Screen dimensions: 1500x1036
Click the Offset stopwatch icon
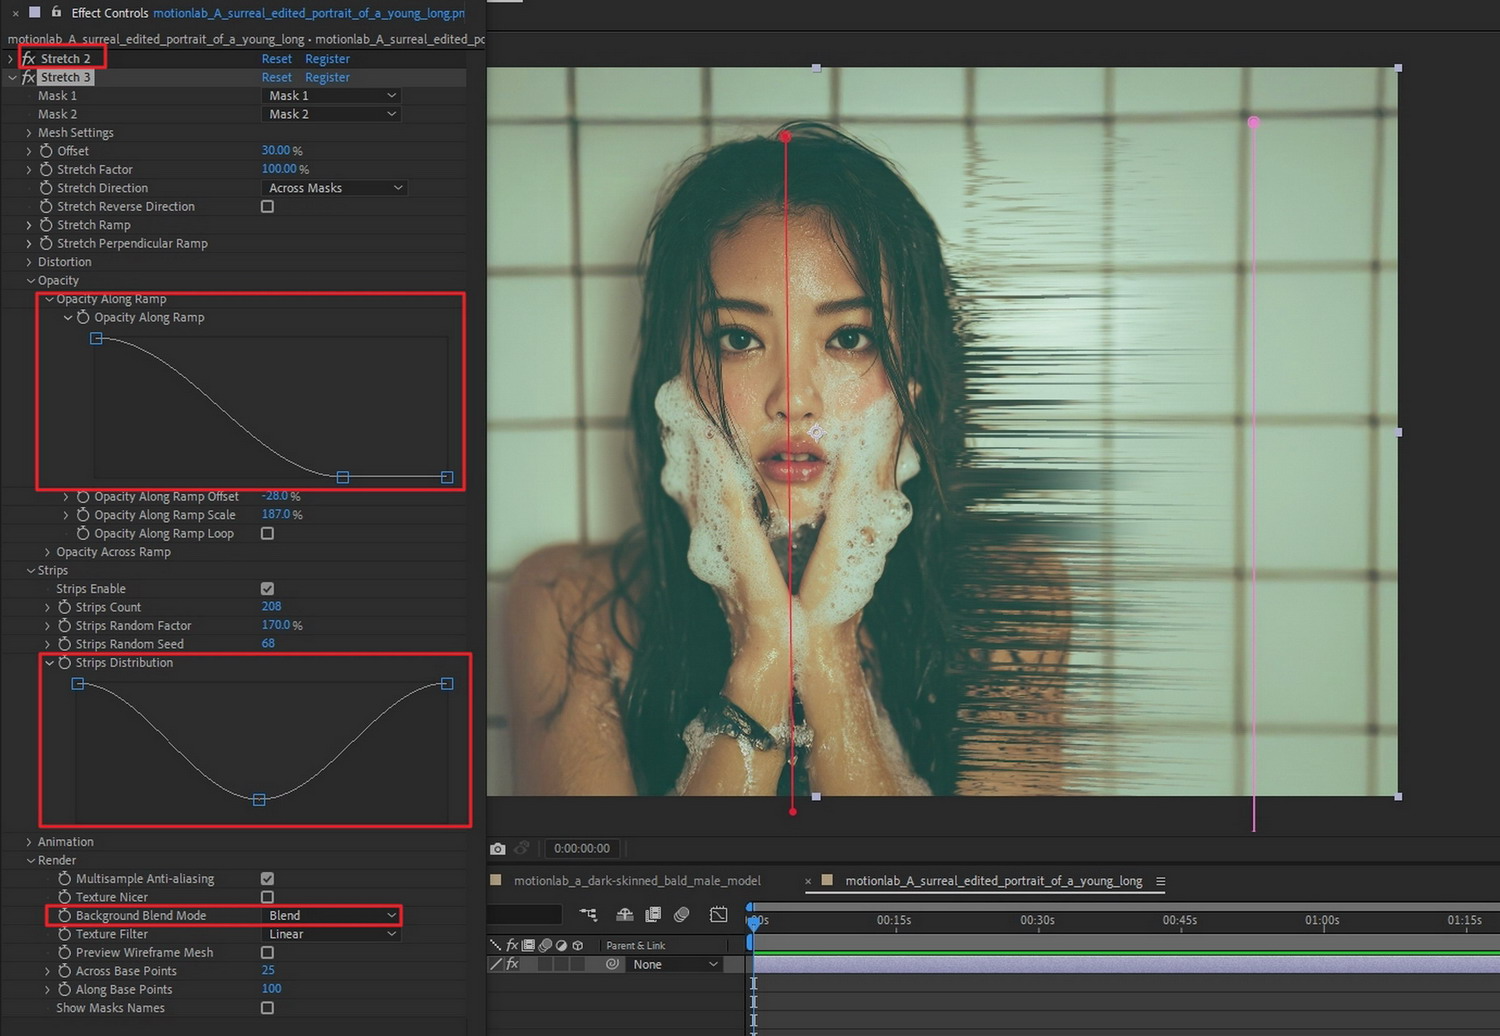pos(46,151)
